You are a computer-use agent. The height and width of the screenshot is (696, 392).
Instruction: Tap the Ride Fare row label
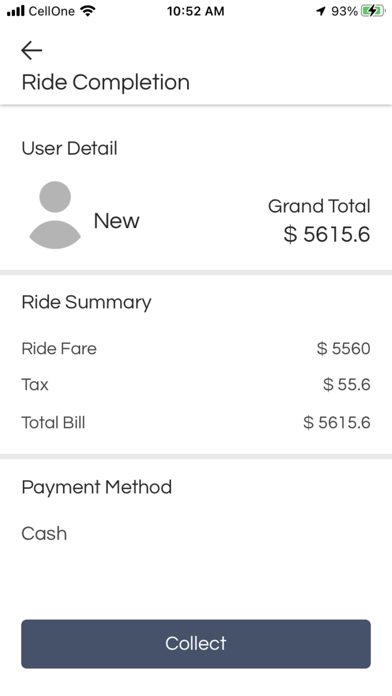click(x=59, y=348)
